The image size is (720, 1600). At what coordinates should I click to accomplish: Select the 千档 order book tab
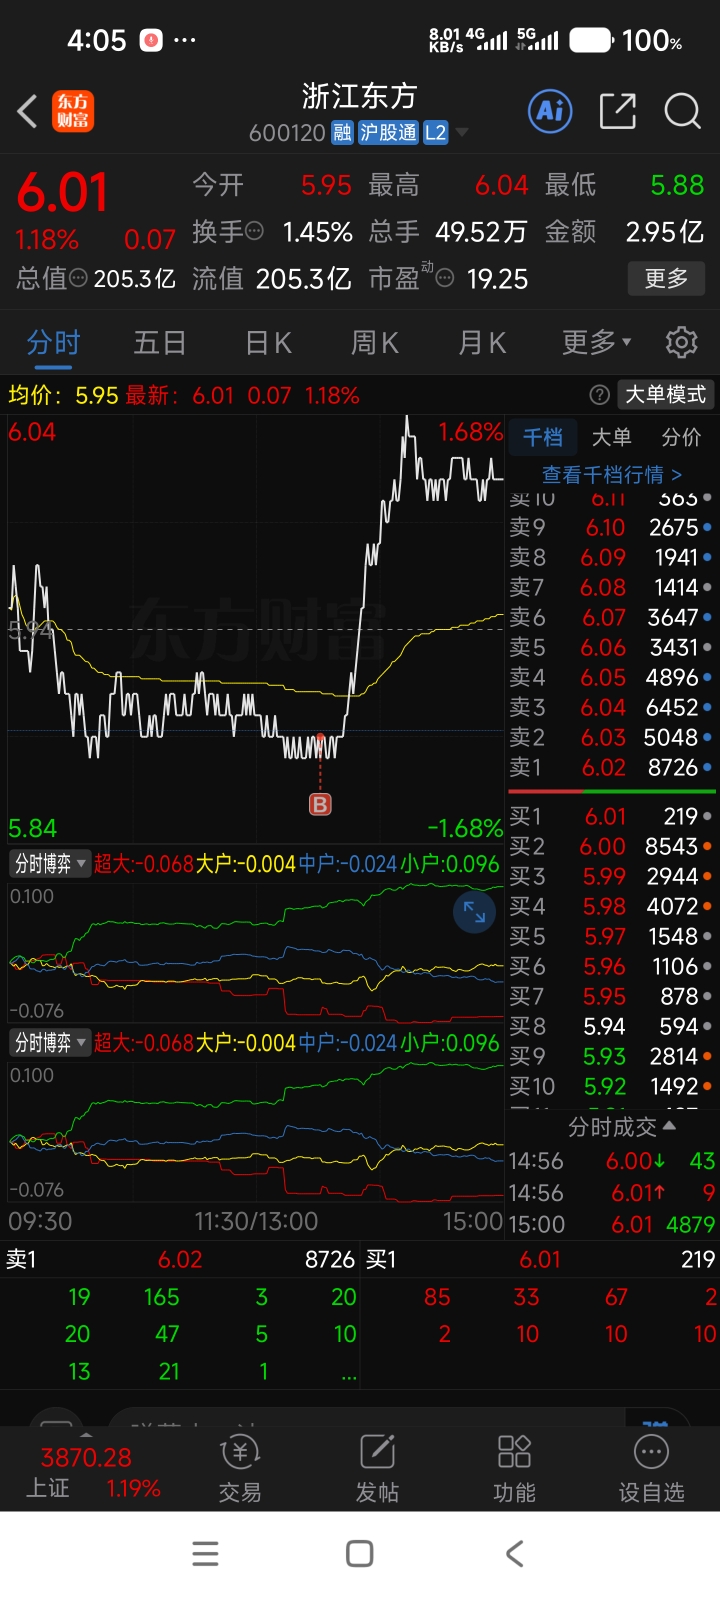tap(543, 437)
